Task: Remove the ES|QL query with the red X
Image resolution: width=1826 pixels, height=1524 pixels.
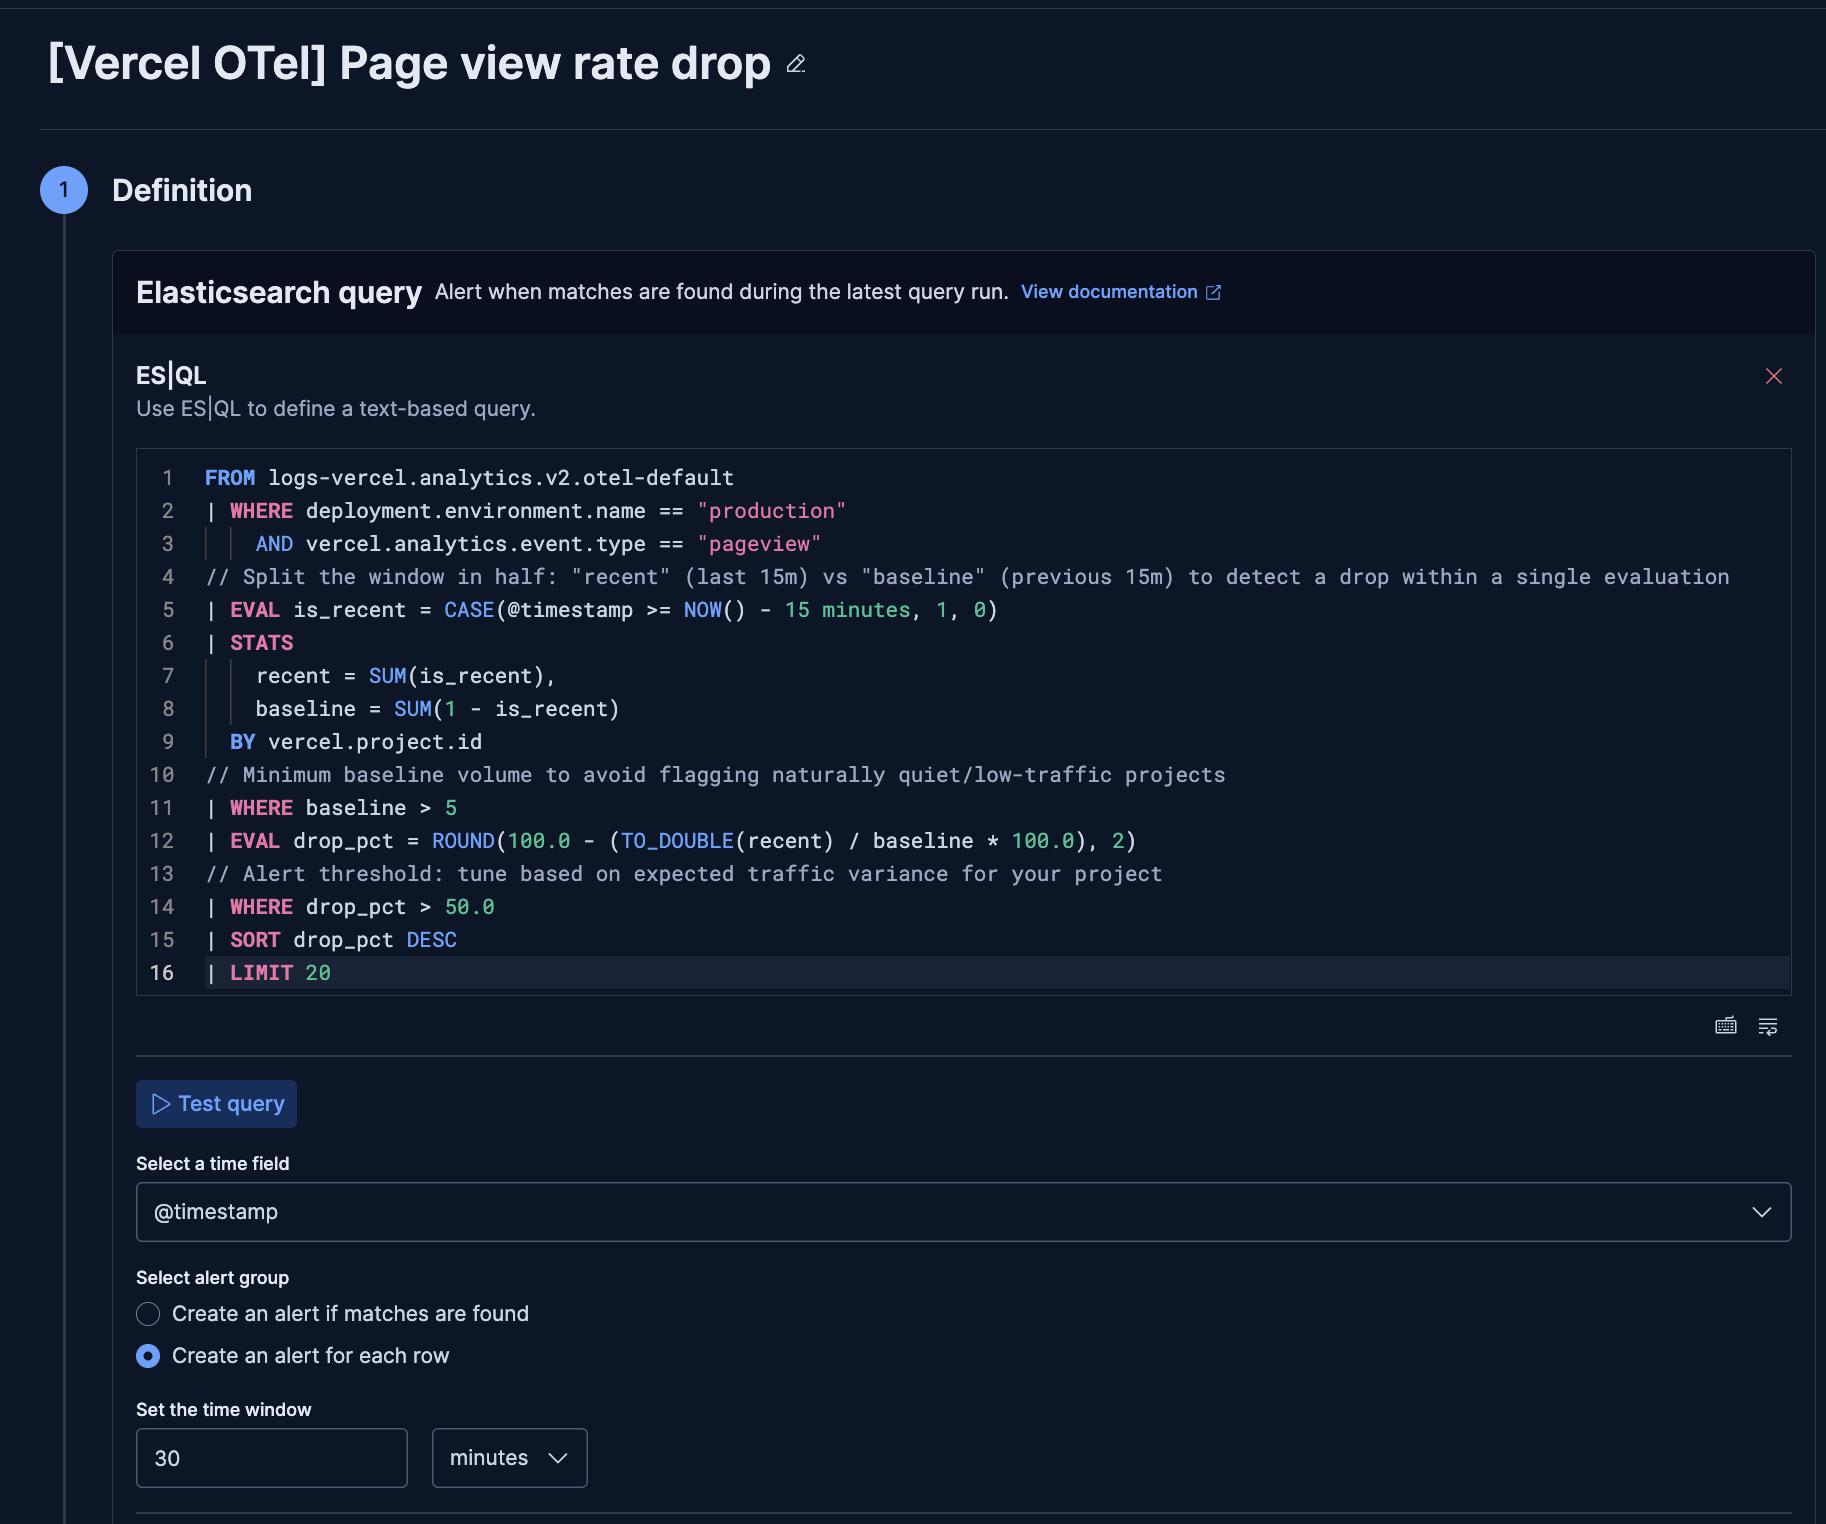Action: coord(1774,376)
